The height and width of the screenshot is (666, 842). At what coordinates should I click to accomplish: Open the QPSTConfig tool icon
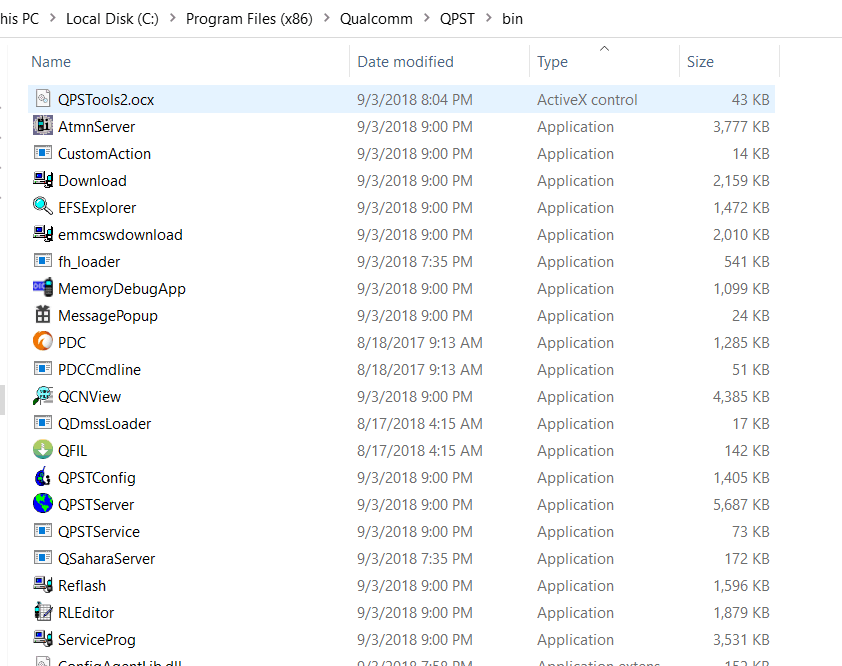click(x=42, y=477)
